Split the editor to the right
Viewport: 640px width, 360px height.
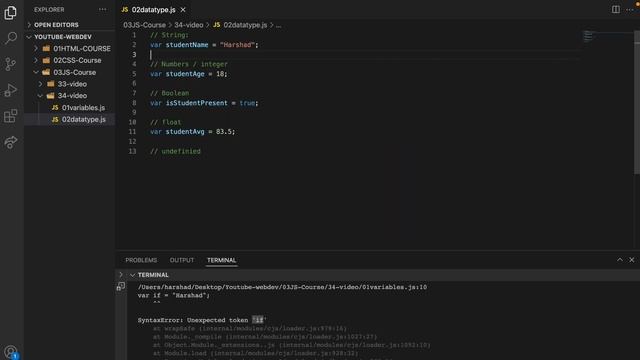(616, 9)
